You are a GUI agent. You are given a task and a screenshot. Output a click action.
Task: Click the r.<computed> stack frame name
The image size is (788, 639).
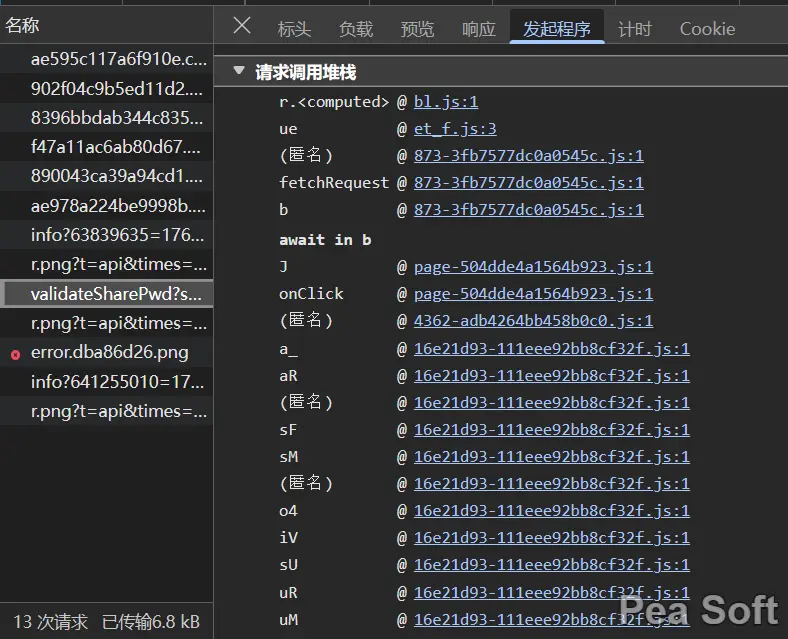pyautogui.click(x=334, y=102)
